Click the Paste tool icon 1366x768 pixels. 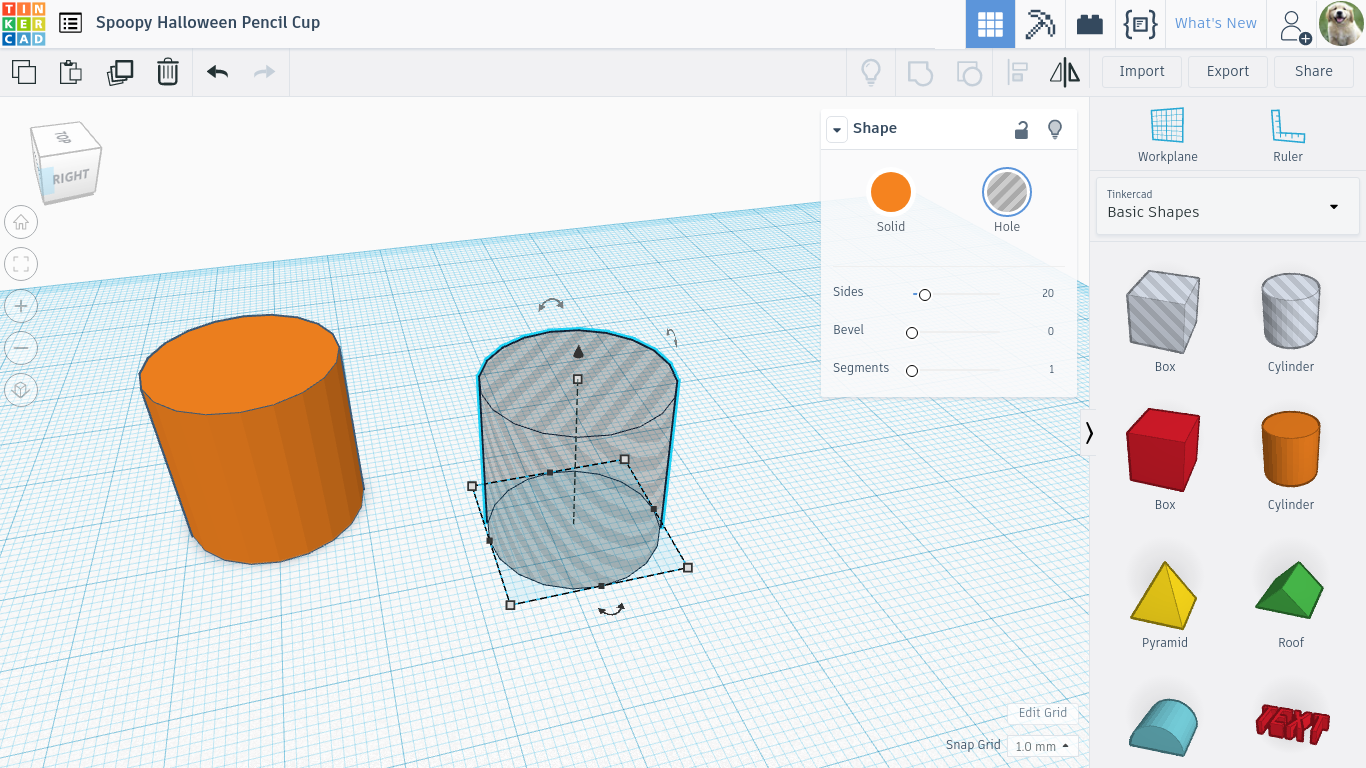click(x=70, y=72)
